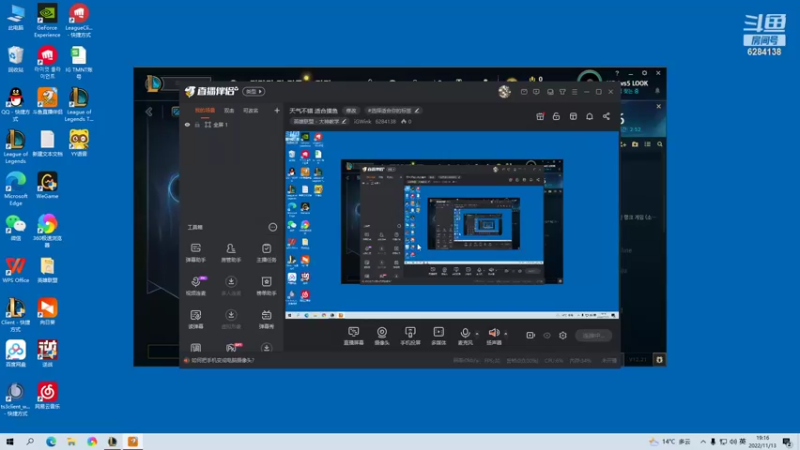Switch to the second scene tab
Viewport: 800px width, 450px height.
point(229,110)
